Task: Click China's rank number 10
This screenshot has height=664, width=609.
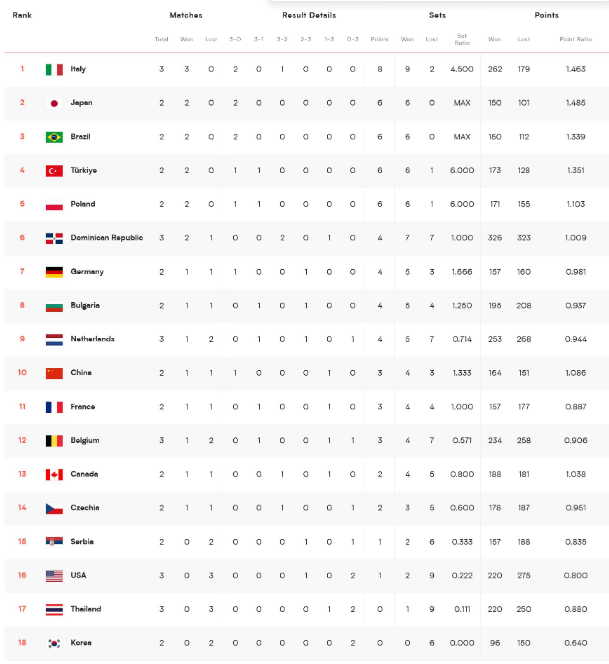Action: (x=22, y=373)
